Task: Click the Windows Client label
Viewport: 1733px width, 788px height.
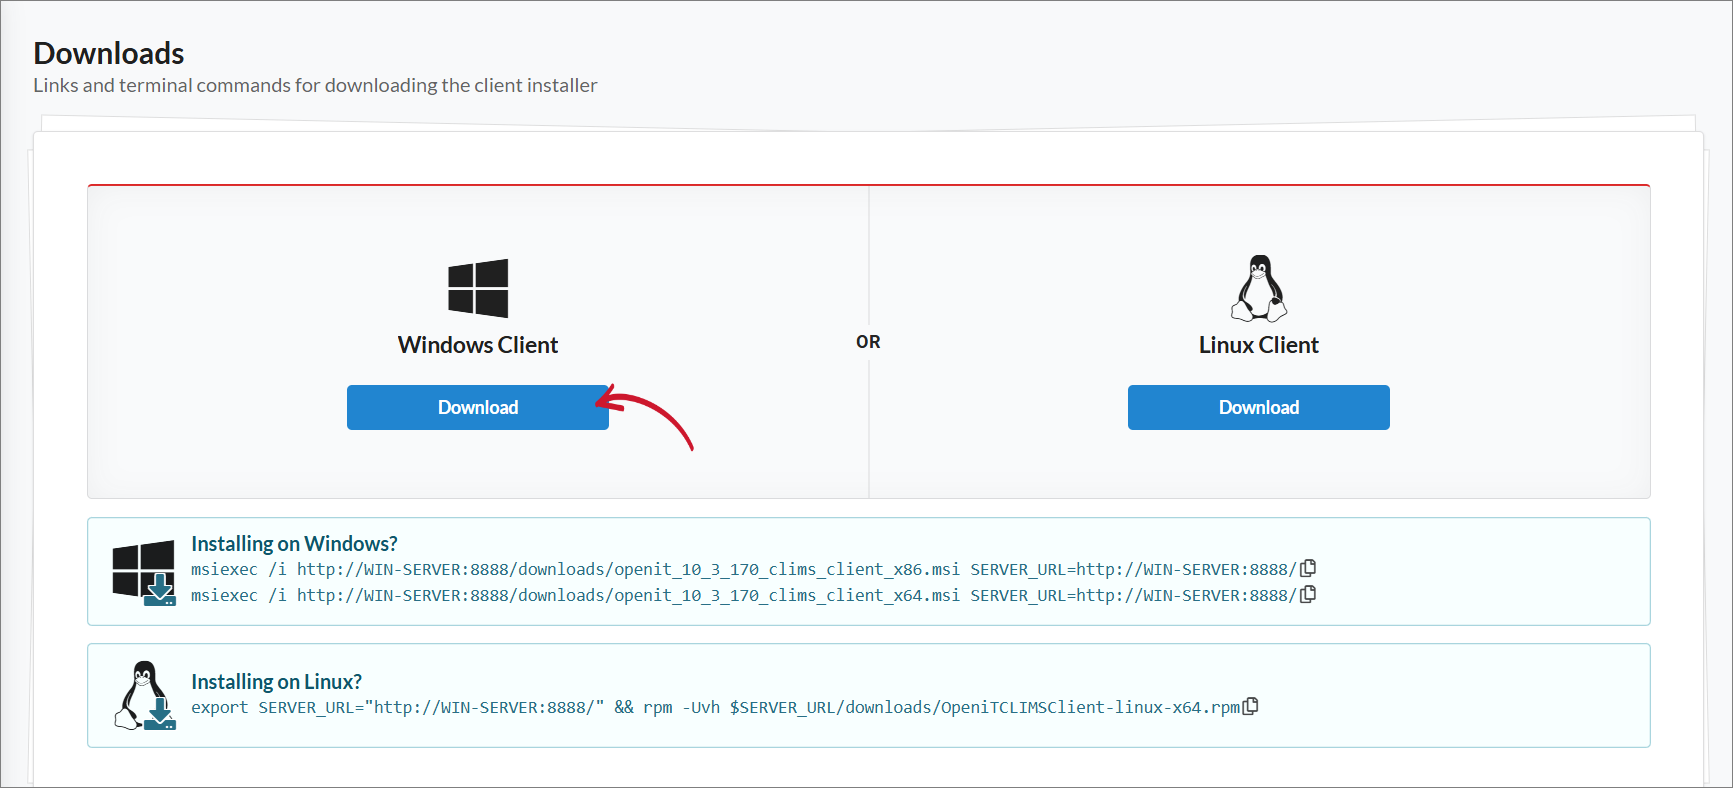Action: point(478,345)
